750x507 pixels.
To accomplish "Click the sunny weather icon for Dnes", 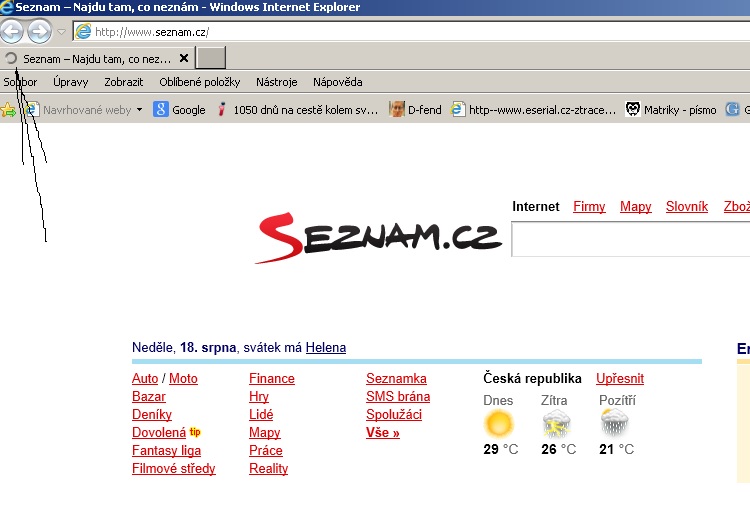I will tap(498, 424).
